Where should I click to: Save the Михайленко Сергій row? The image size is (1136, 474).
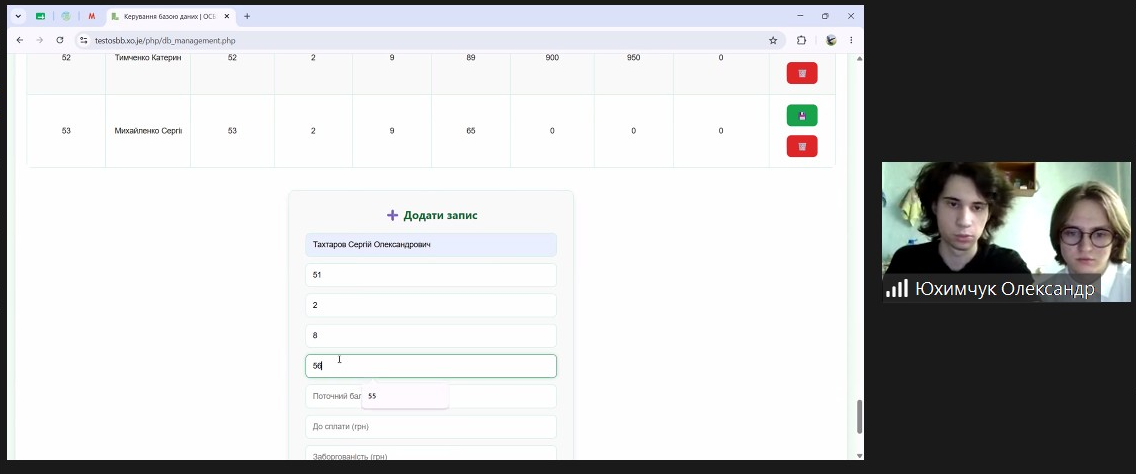(x=801, y=115)
